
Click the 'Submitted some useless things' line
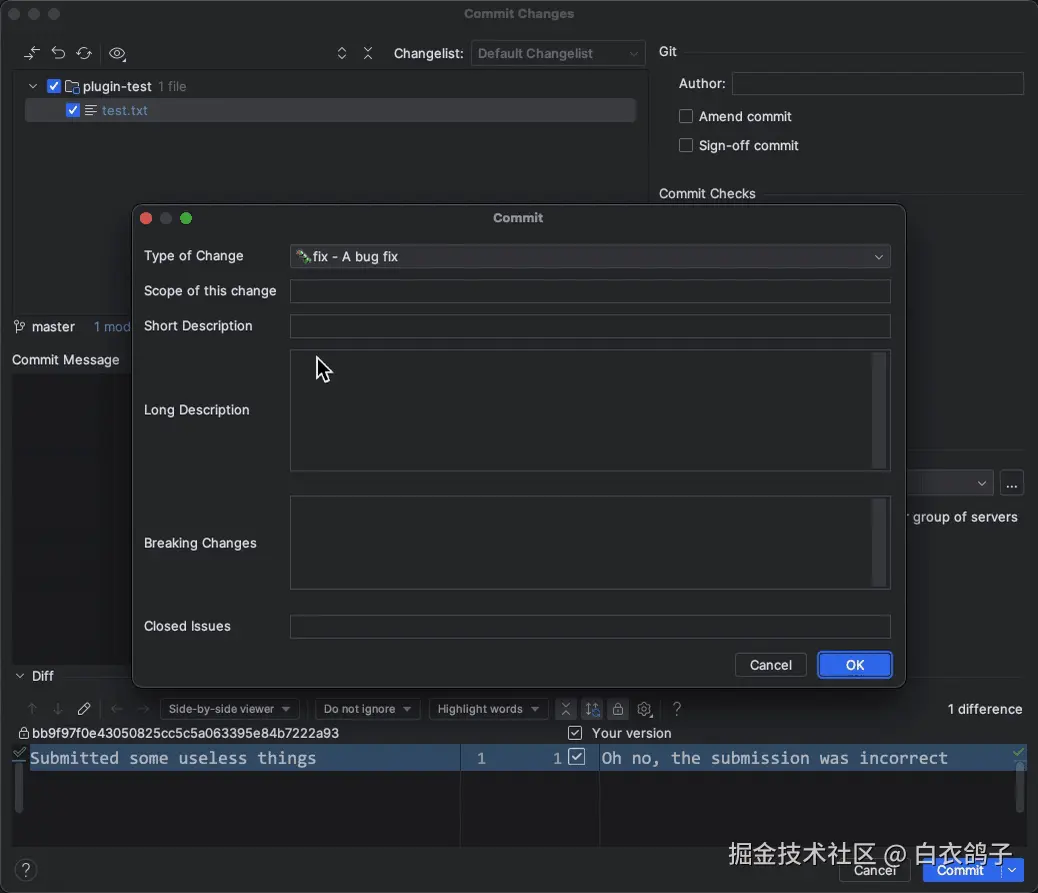pos(173,758)
